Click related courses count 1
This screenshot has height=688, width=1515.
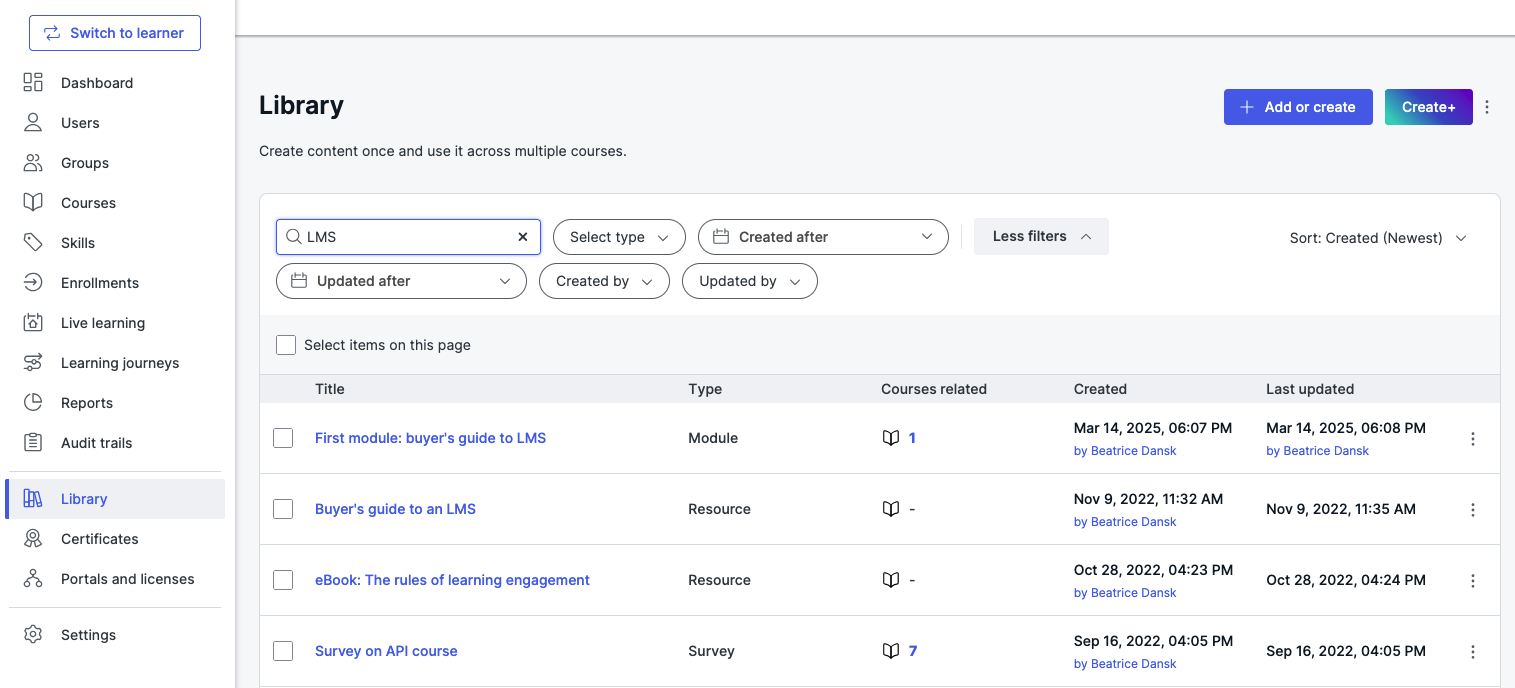tap(912, 438)
